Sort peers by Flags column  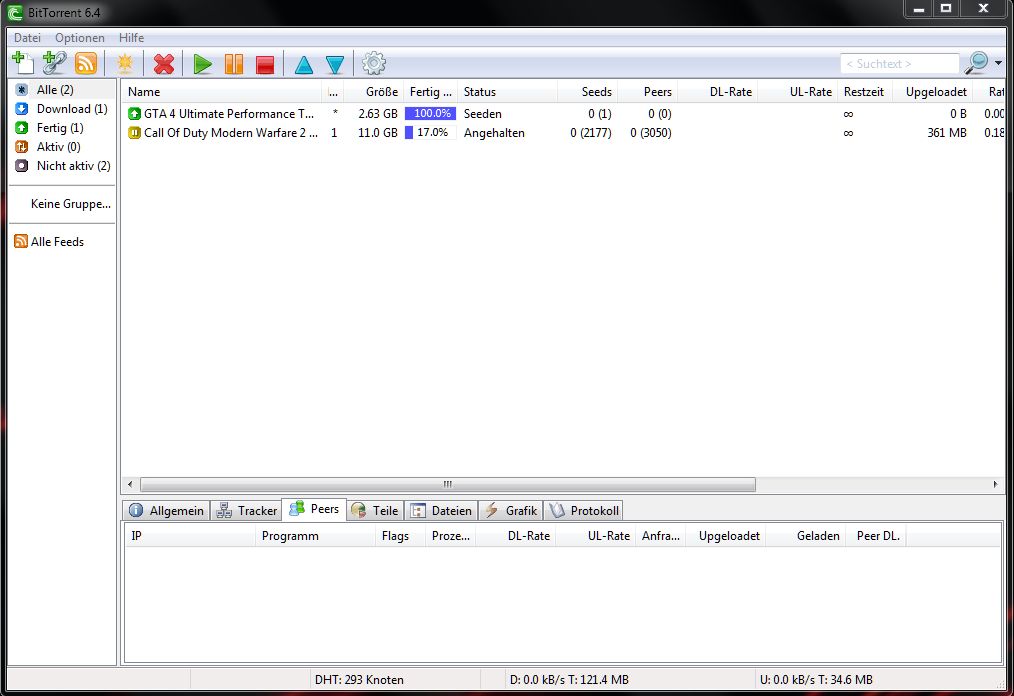click(400, 536)
